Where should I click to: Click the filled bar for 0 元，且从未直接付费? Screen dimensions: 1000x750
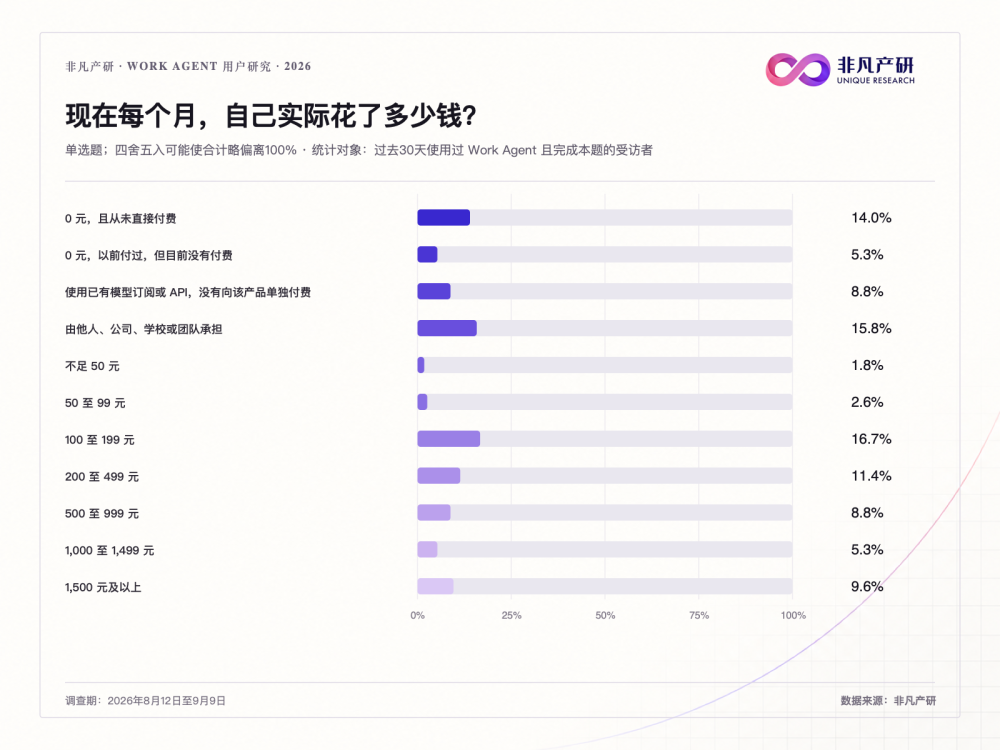[x=444, y=217]
